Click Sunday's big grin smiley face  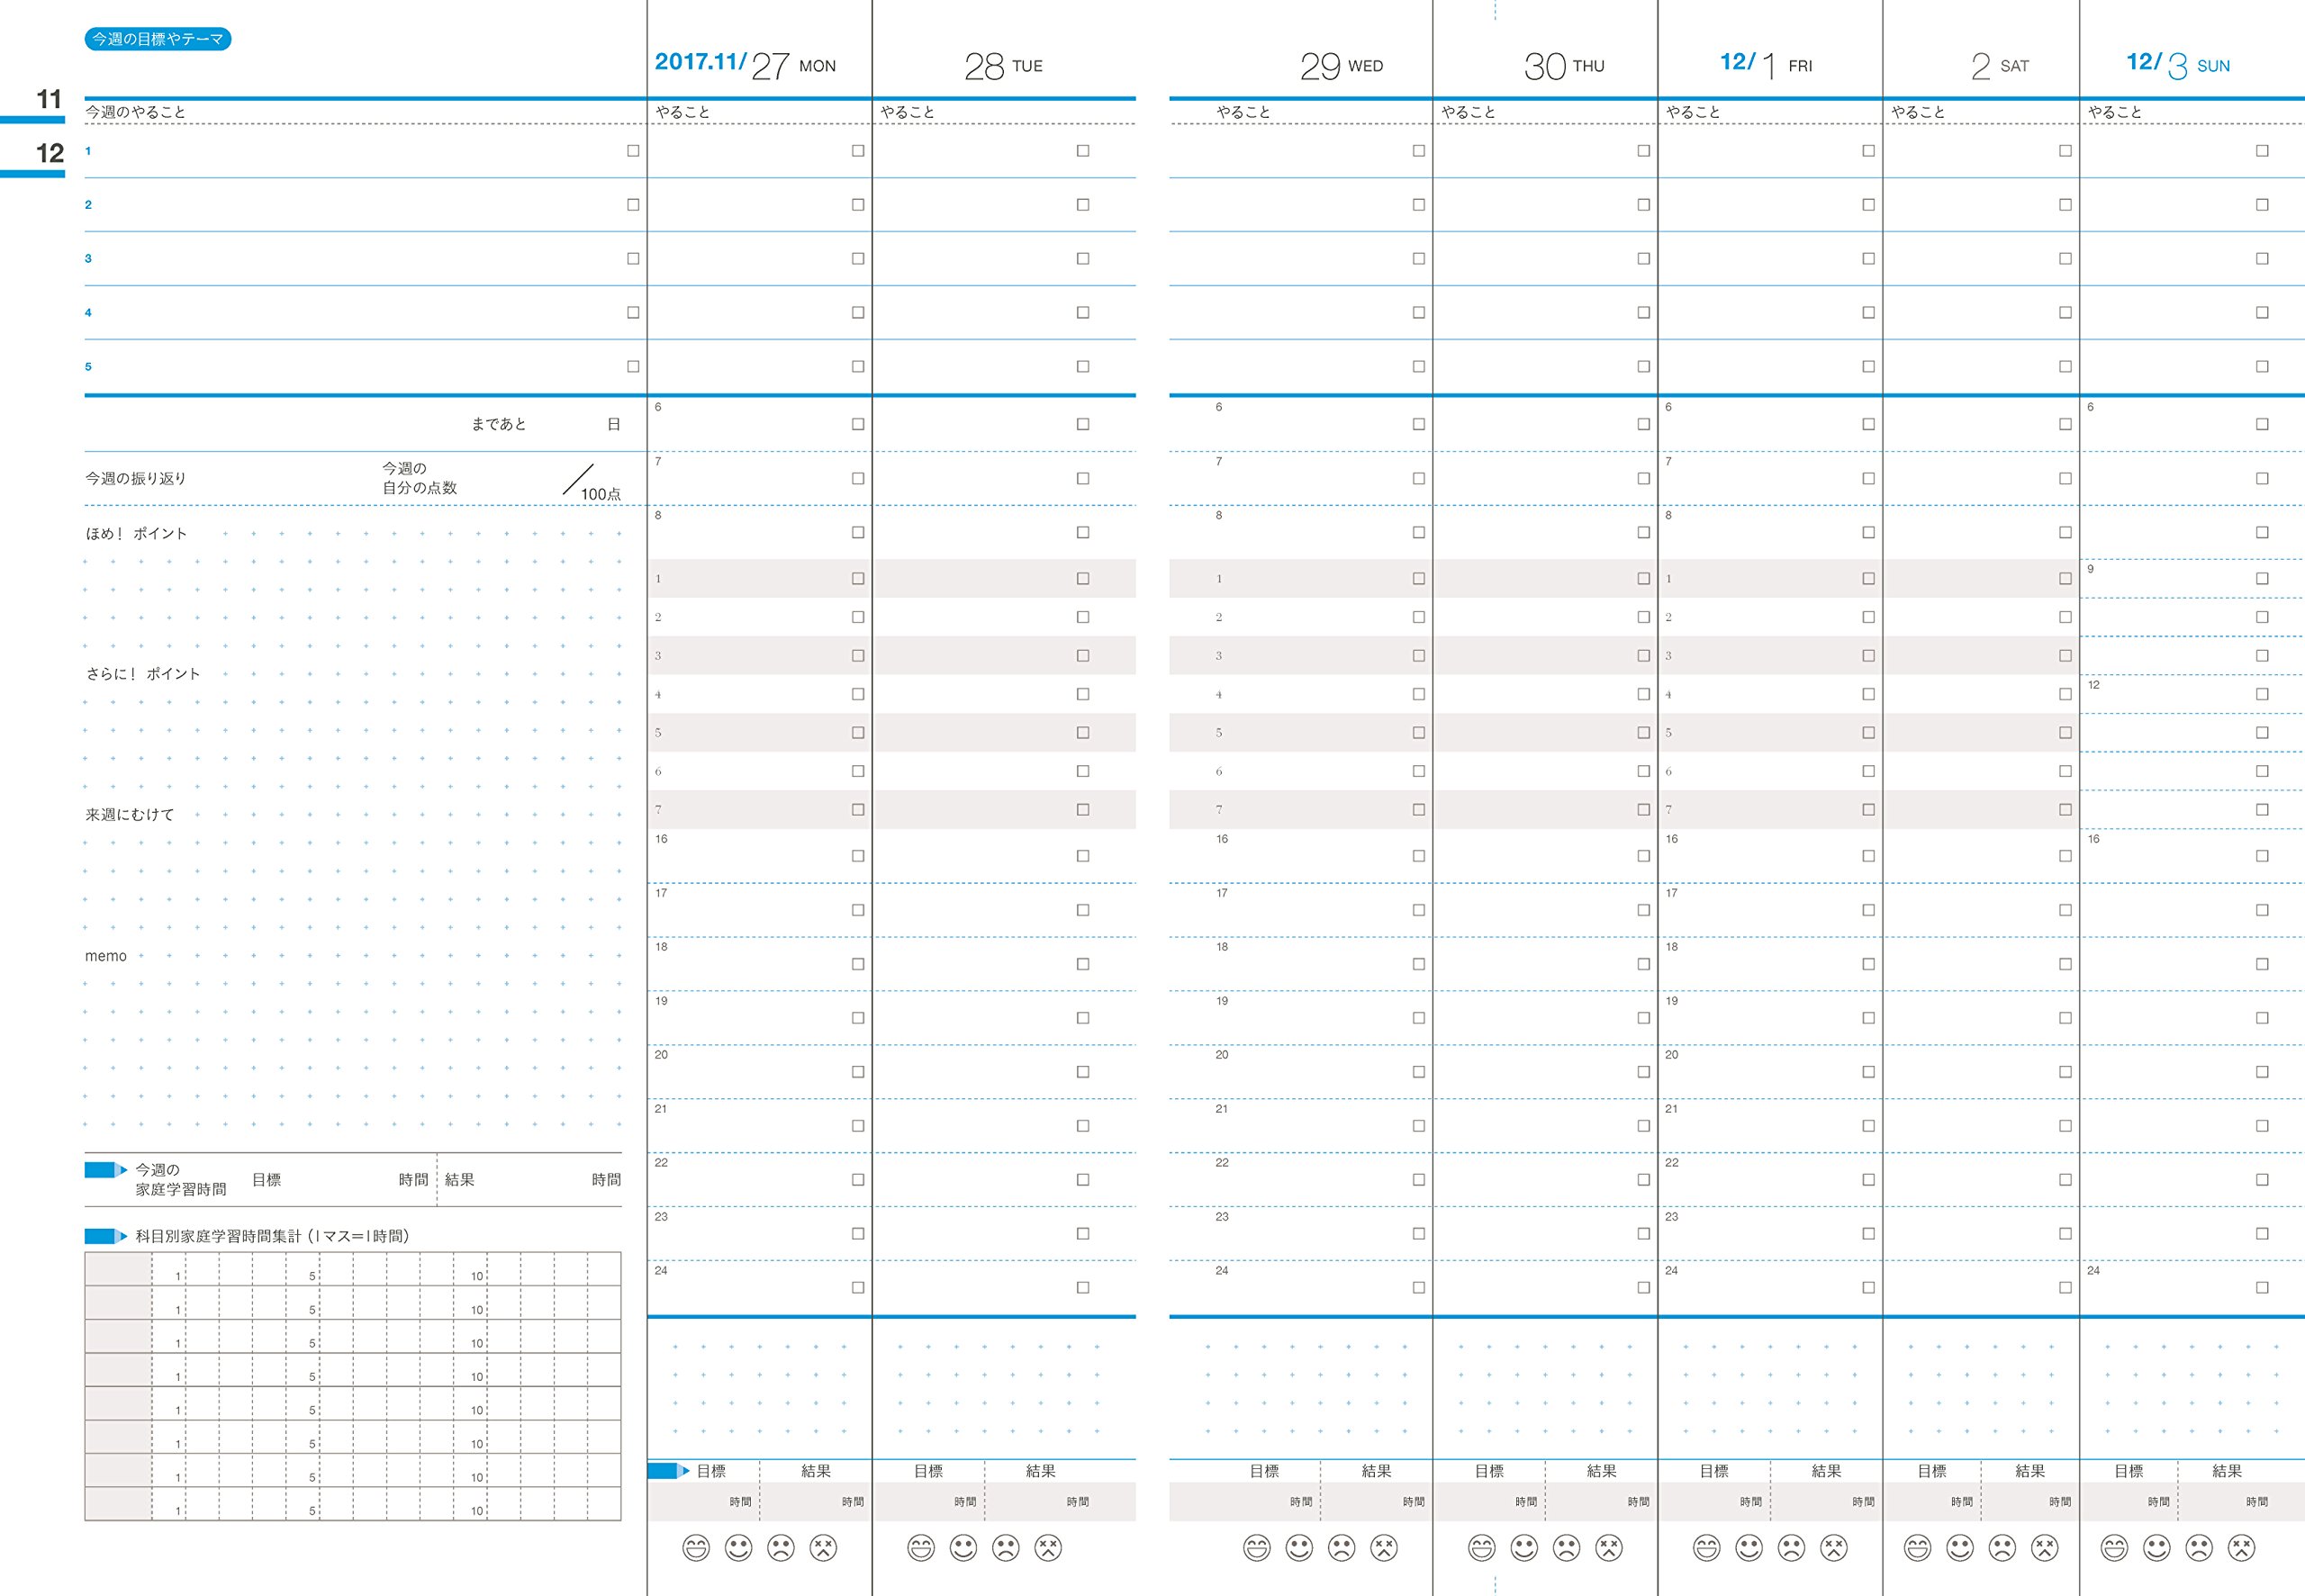coord(2114,1548)
